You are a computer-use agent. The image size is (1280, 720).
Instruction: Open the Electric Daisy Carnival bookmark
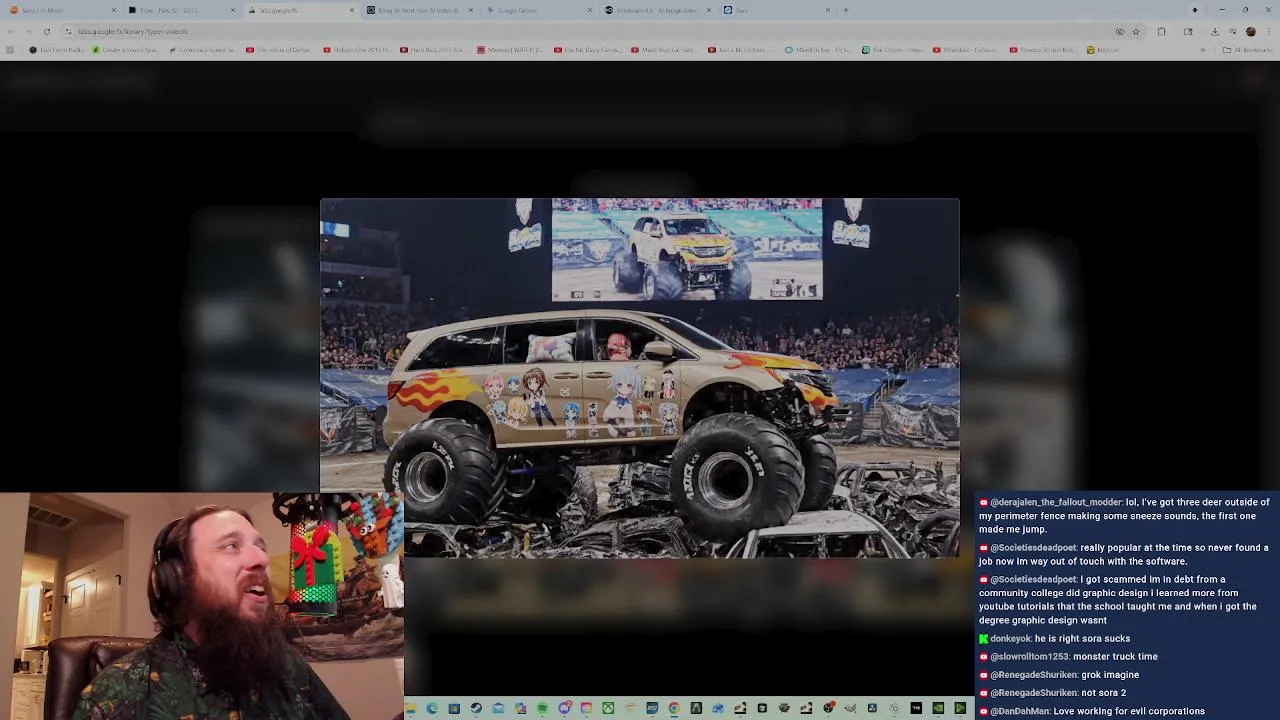pos(588,50)
